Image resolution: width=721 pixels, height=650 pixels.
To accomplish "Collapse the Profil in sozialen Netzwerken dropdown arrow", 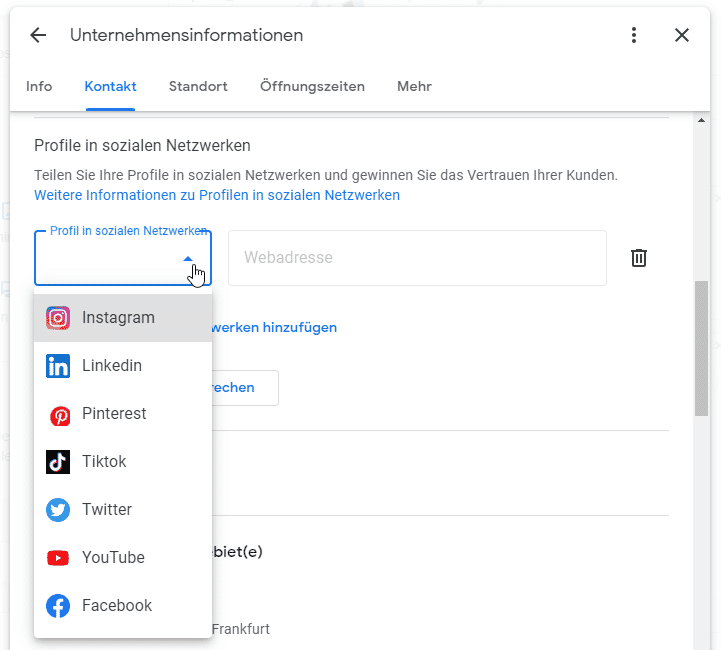I will pos(188,259).
